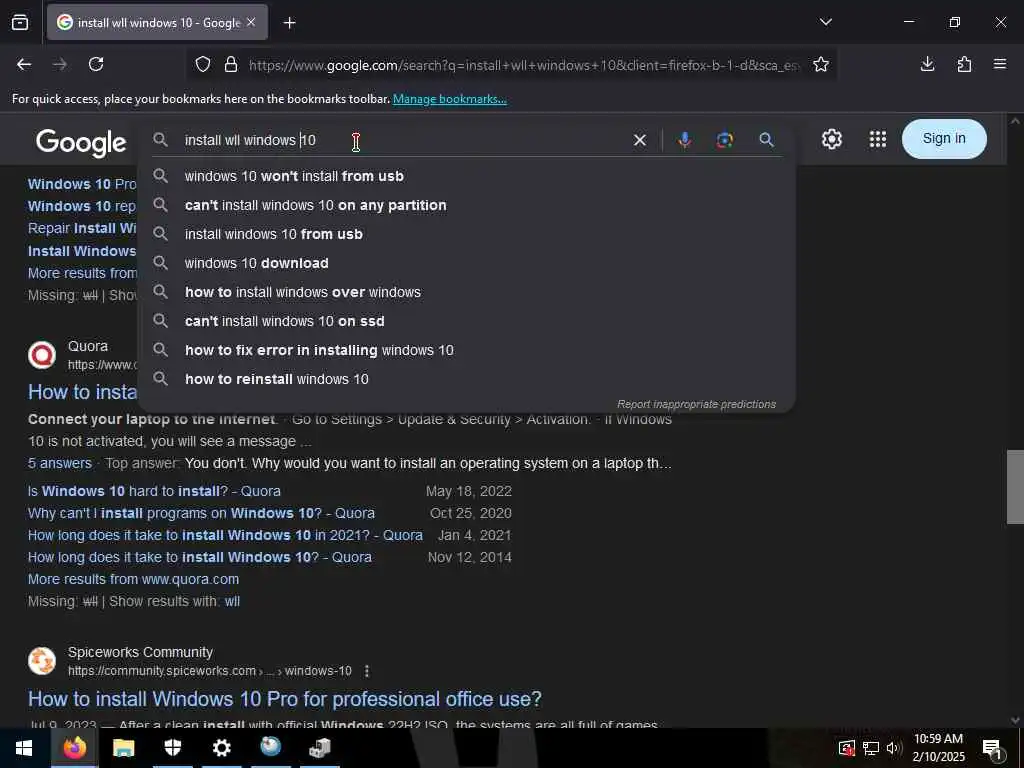Open File Explorer from taskbar
The width and height of the screenshot is (1024, 768).
coord(123,748)
